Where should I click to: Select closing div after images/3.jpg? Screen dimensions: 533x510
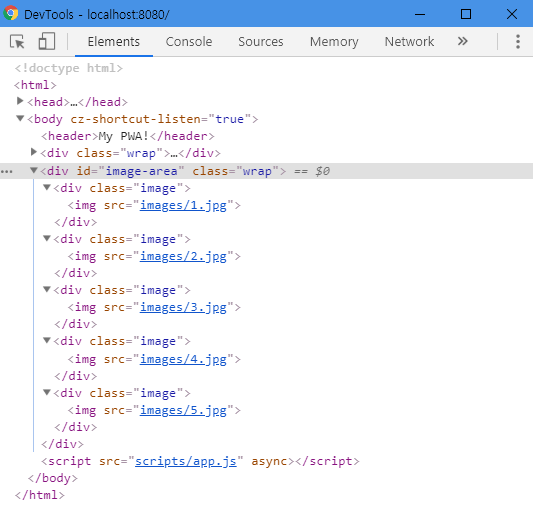coord(75,324)
